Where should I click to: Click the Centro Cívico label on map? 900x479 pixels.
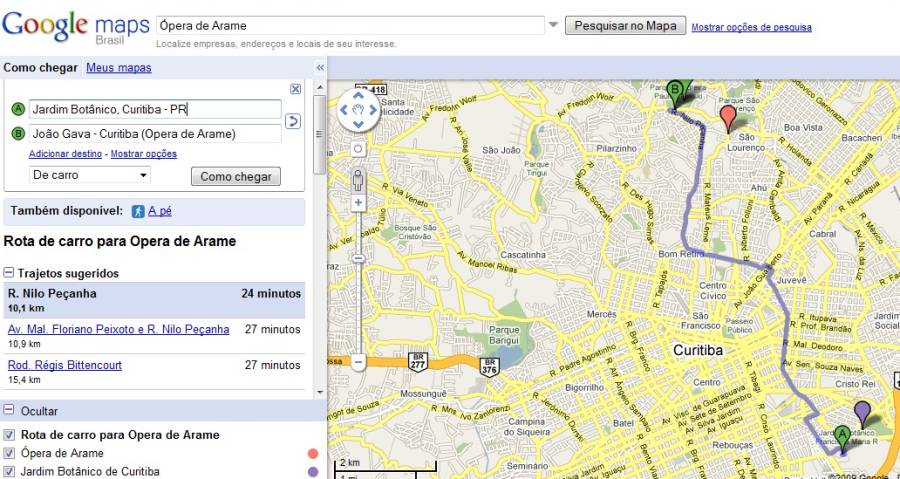[713, 291]
